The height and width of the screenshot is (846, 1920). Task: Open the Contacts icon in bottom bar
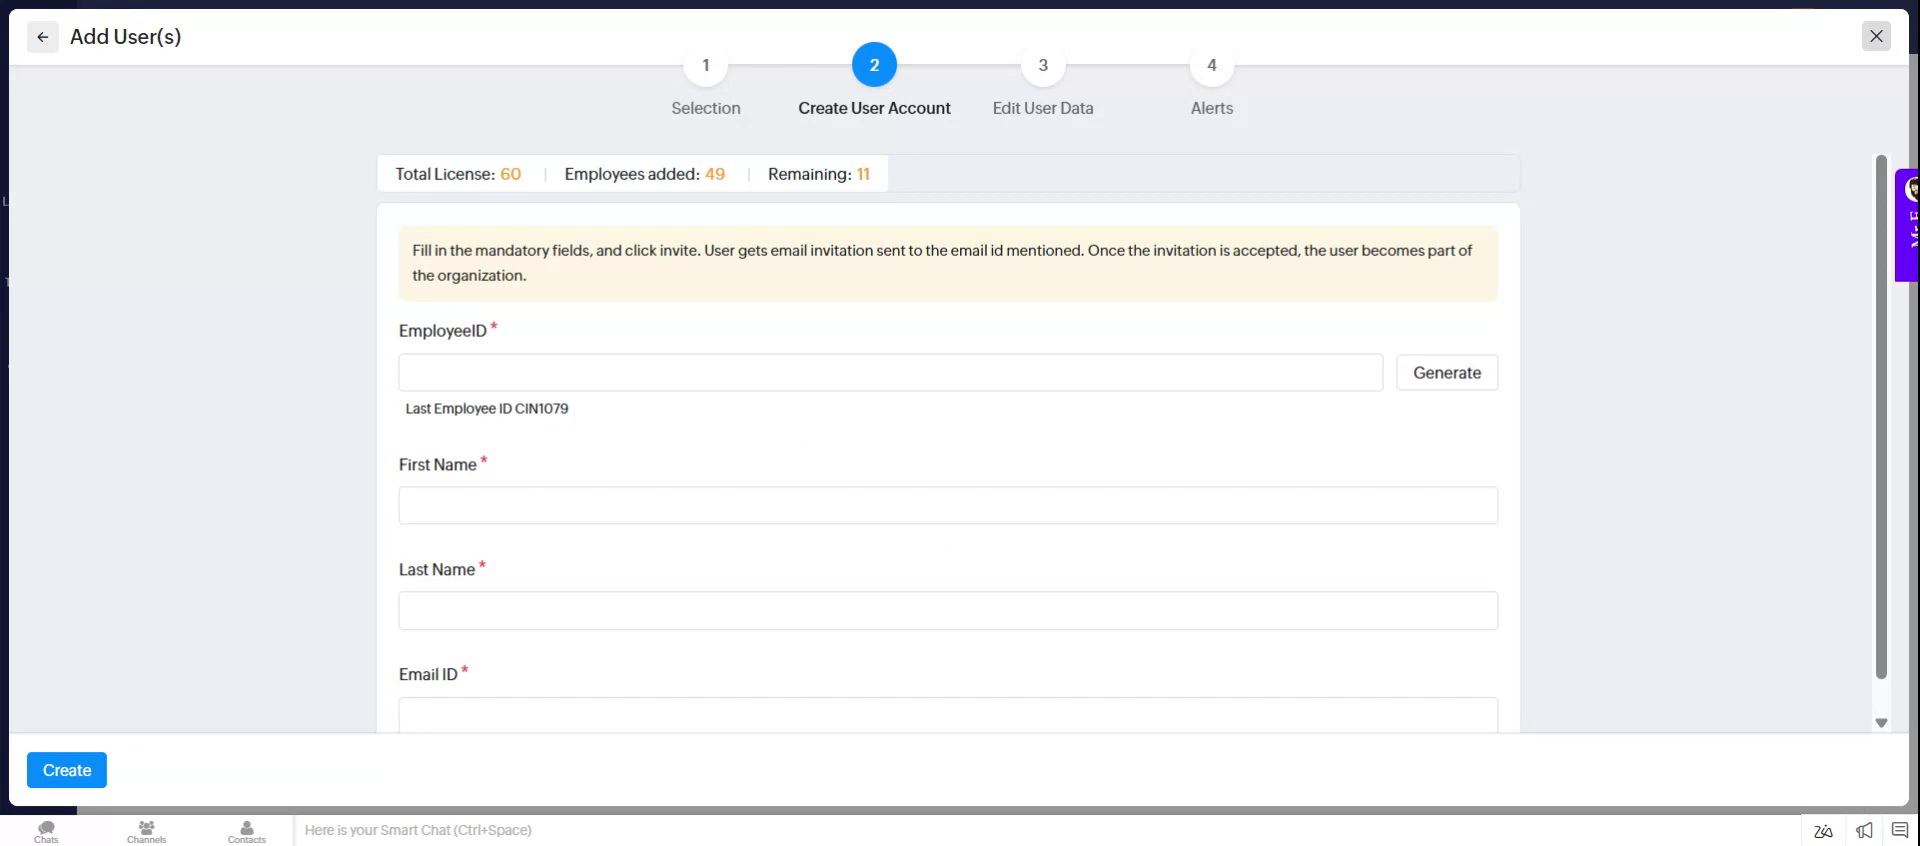pos(246,832)
